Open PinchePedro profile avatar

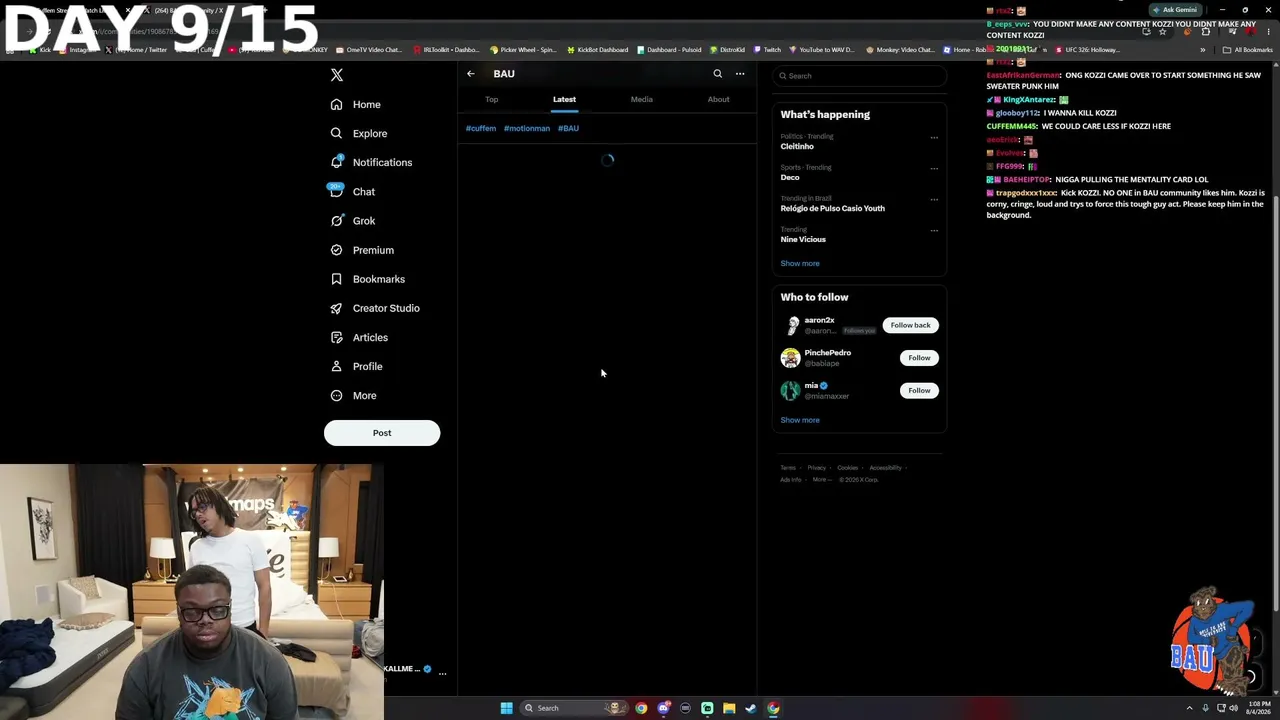tap(791, 358)
